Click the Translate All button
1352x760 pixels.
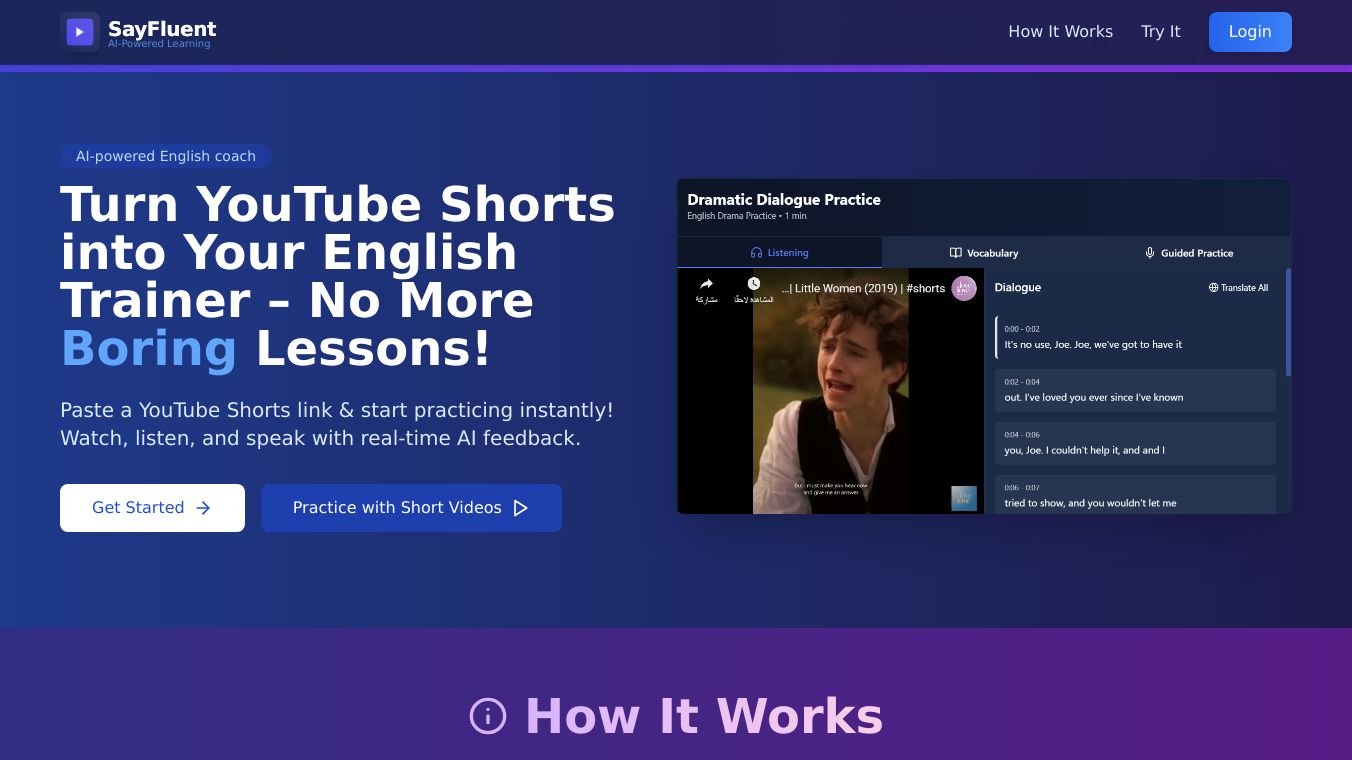(x=1238, y=288)
